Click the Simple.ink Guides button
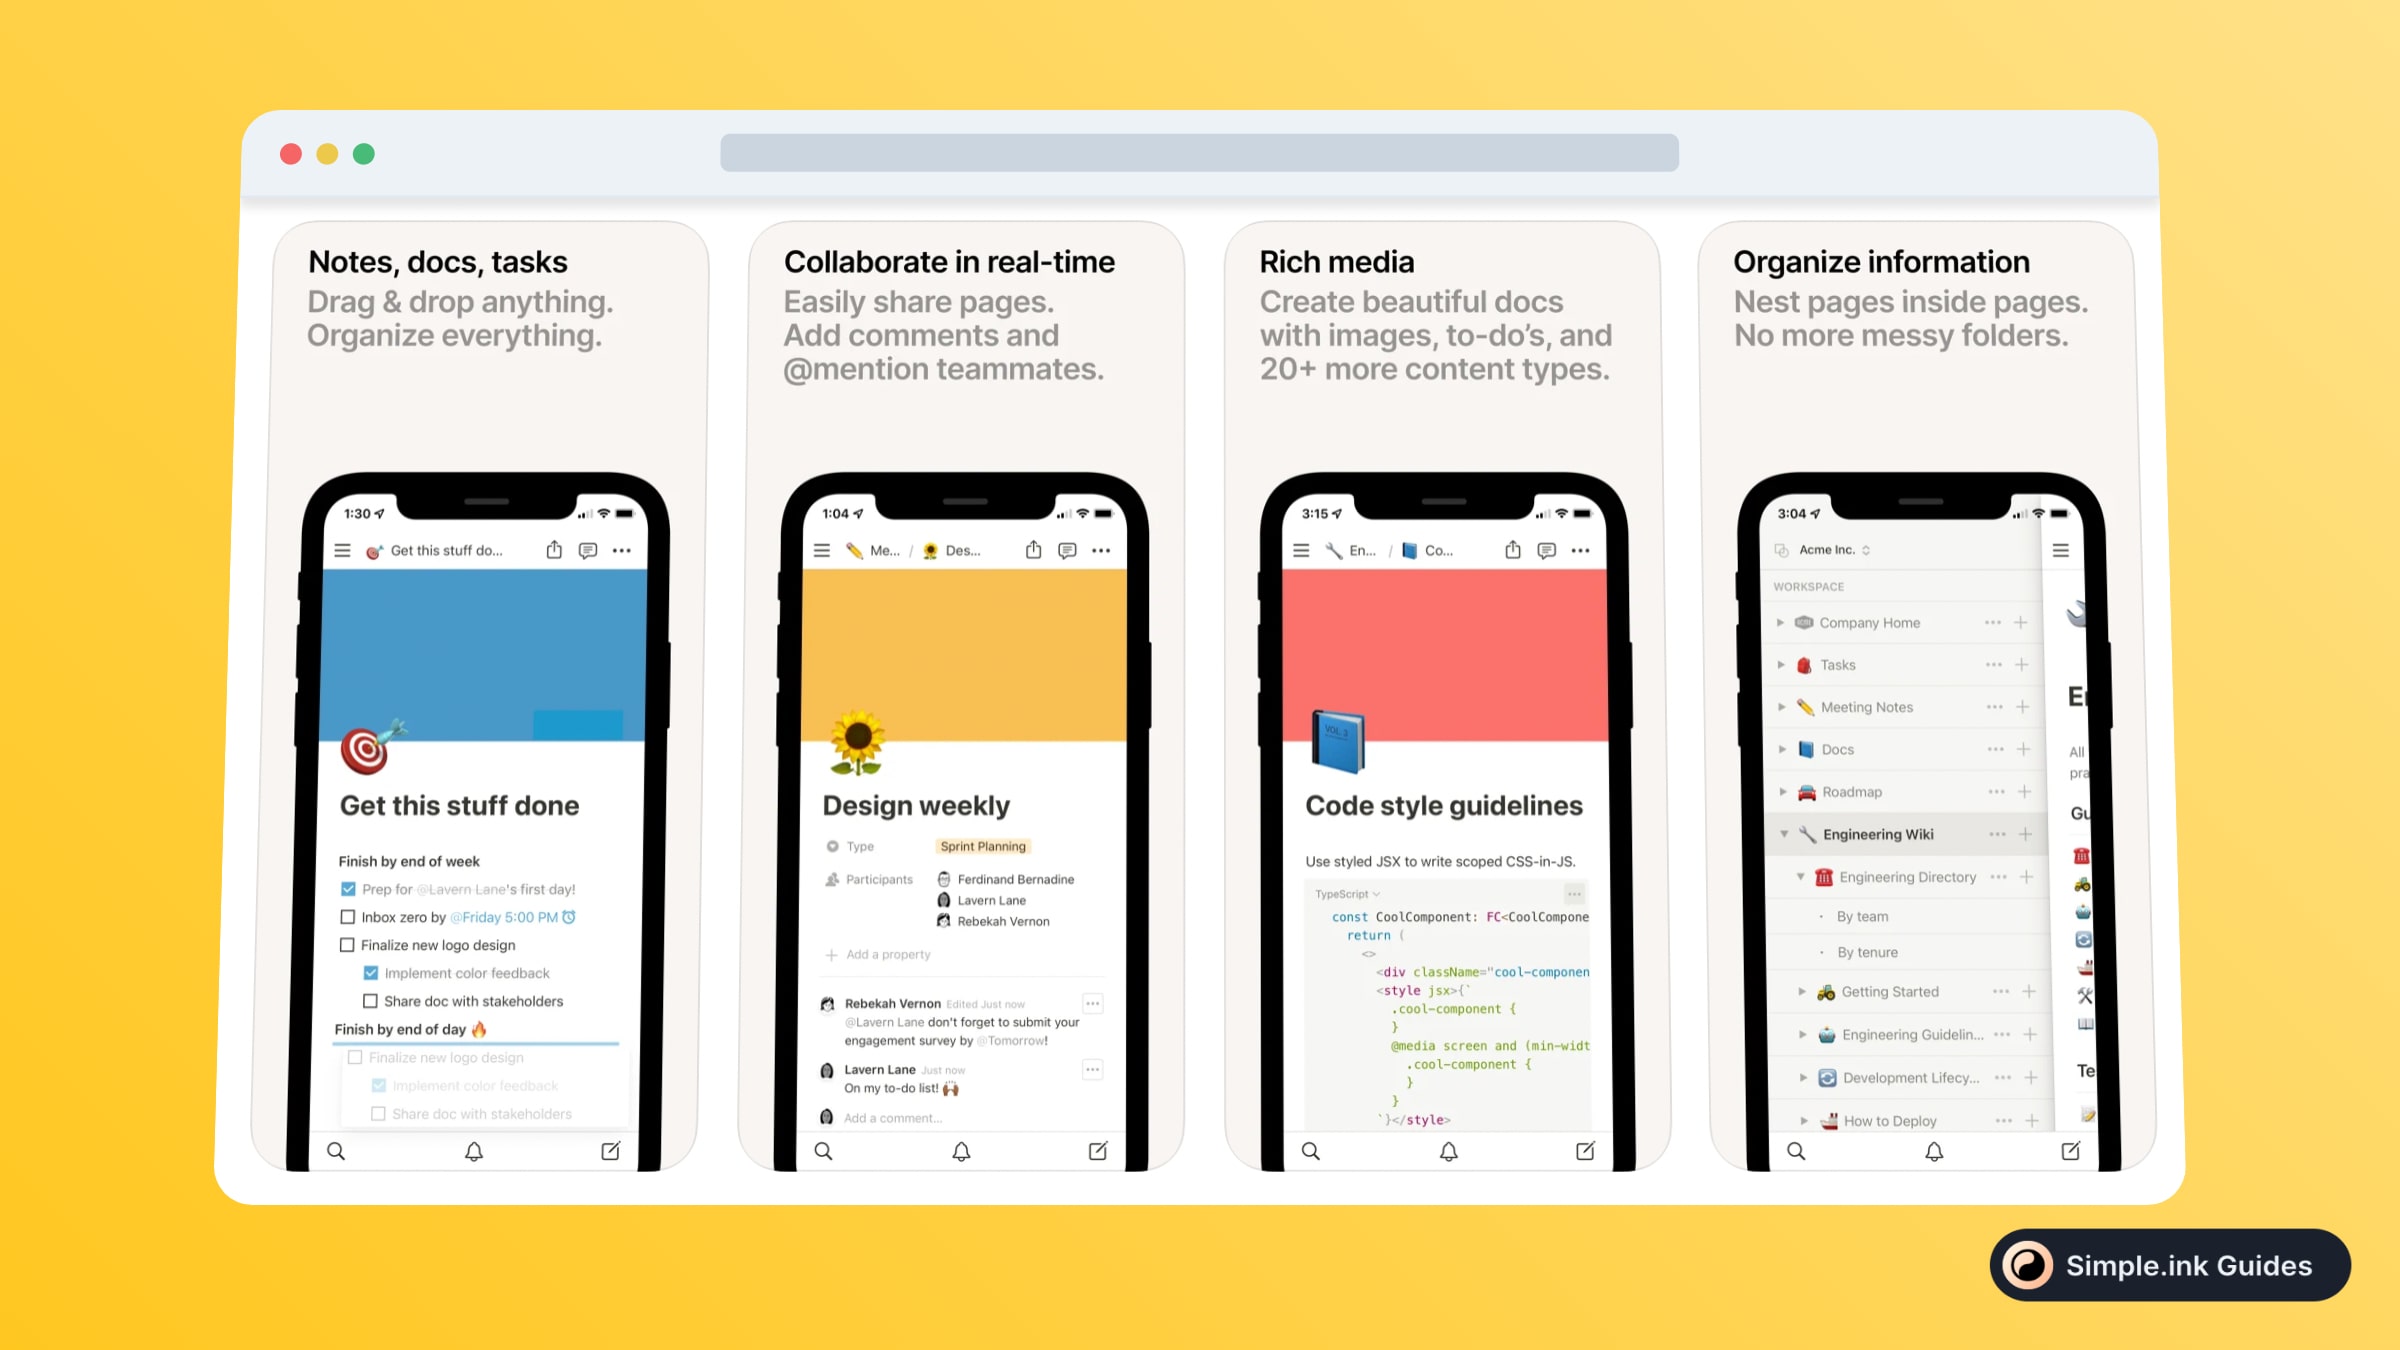 tap(2164, 1264)
